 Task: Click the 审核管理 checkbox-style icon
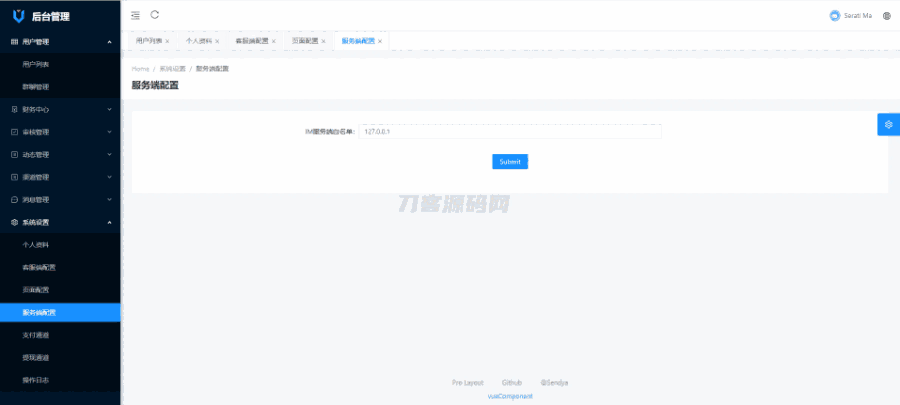tap(14, 132)
